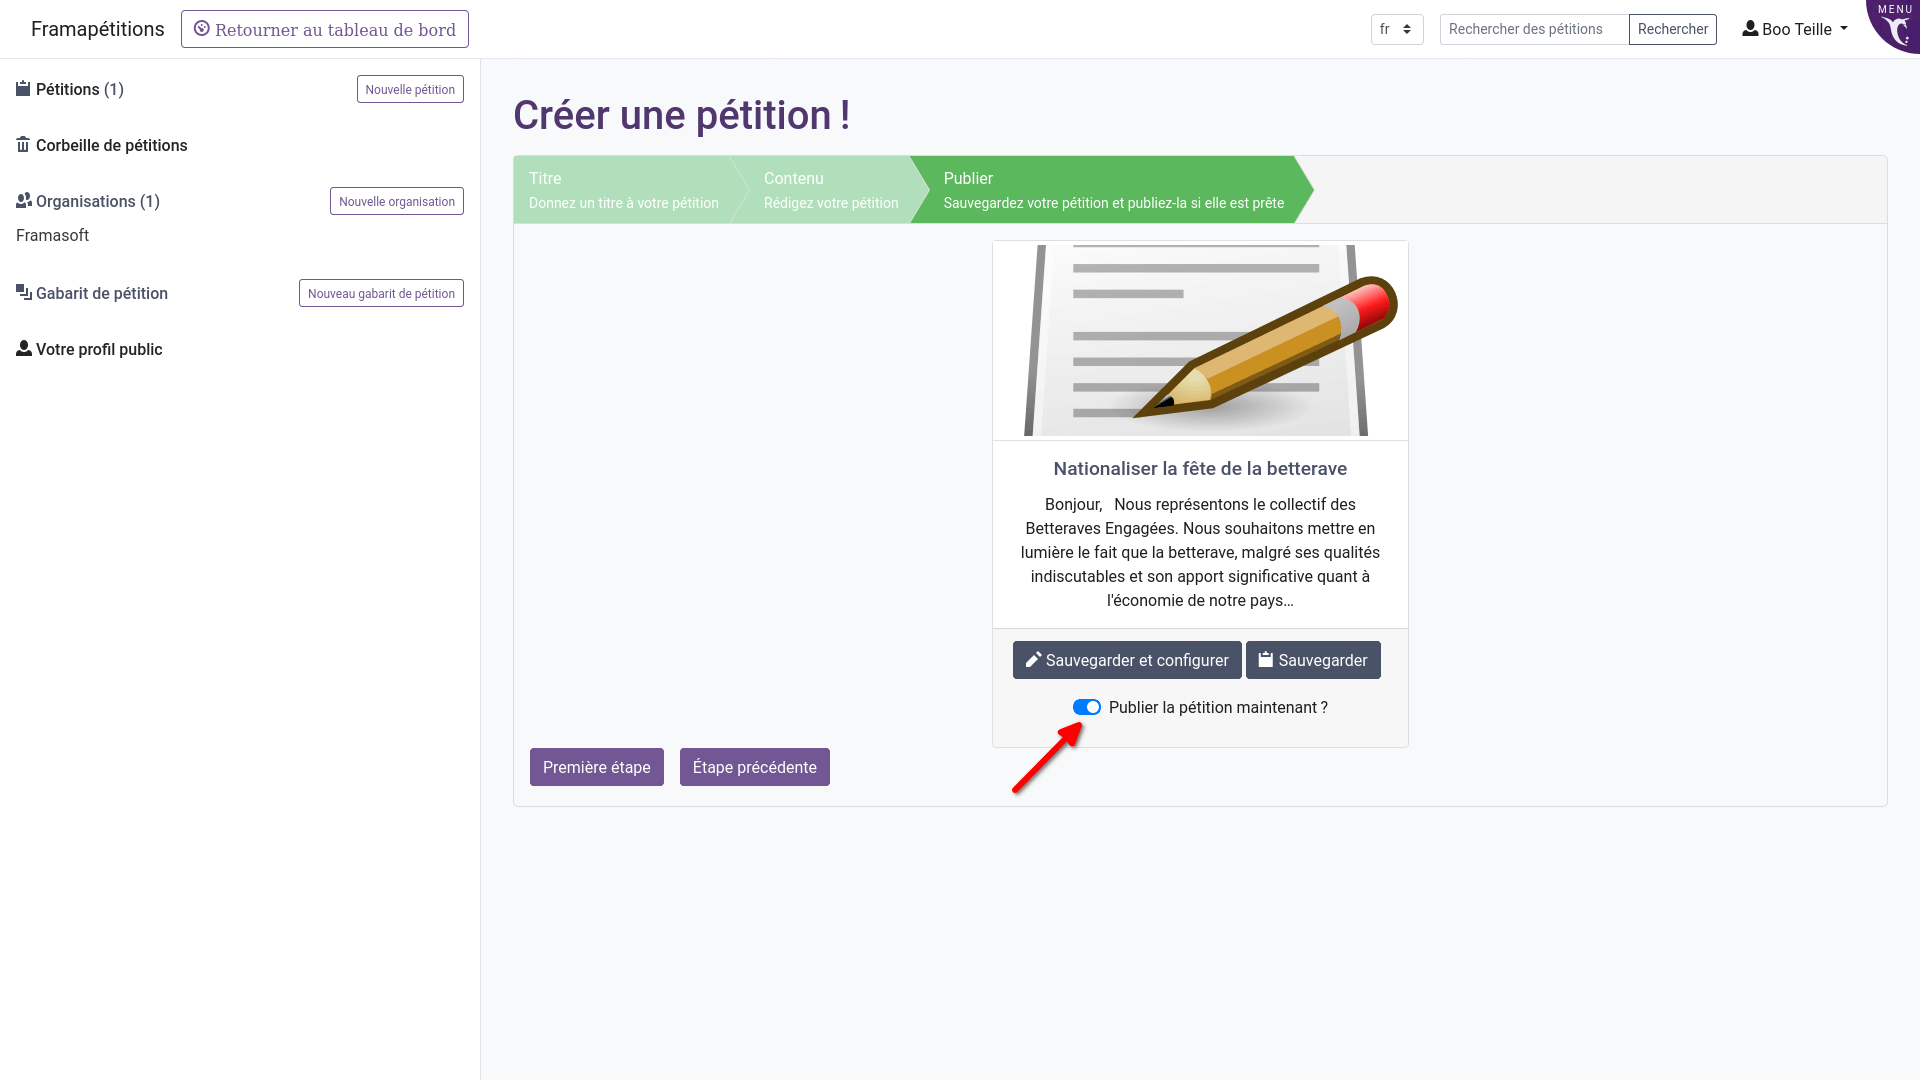Click the save icon on the Sauvegarder button
1920x1080 pixels.
tap(1266, 660)
